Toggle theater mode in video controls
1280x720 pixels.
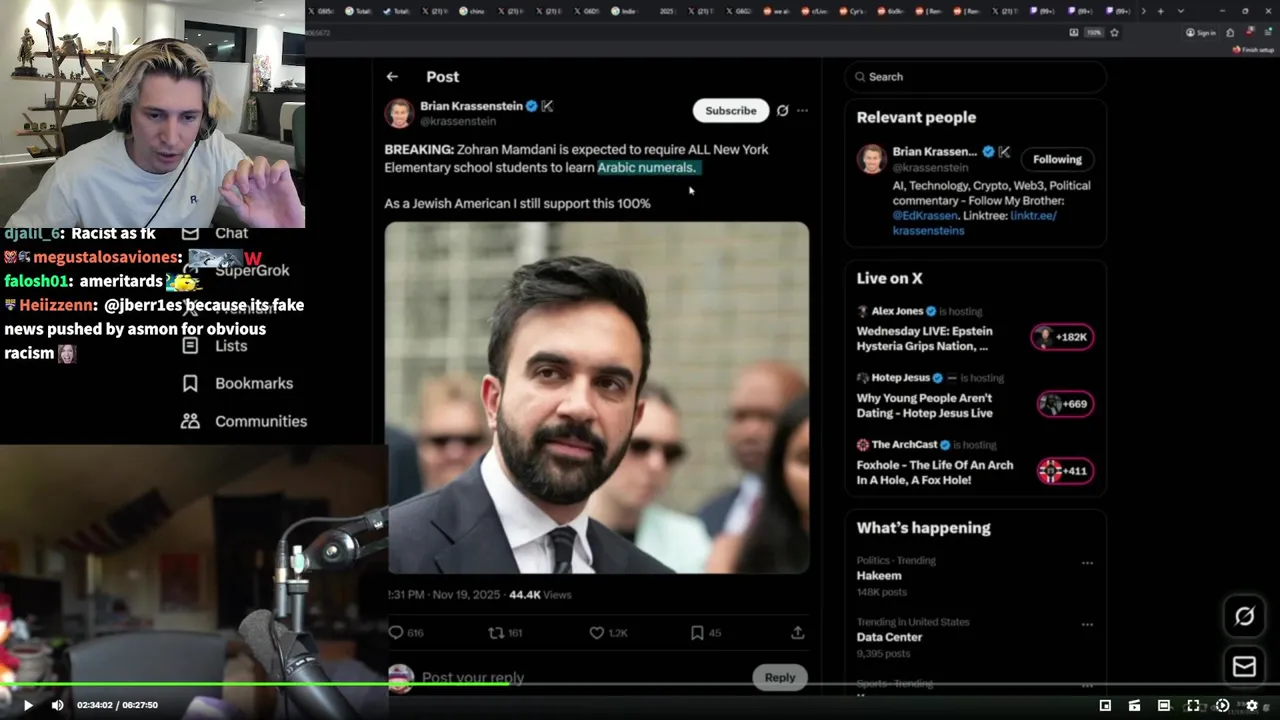point(1163,705)
